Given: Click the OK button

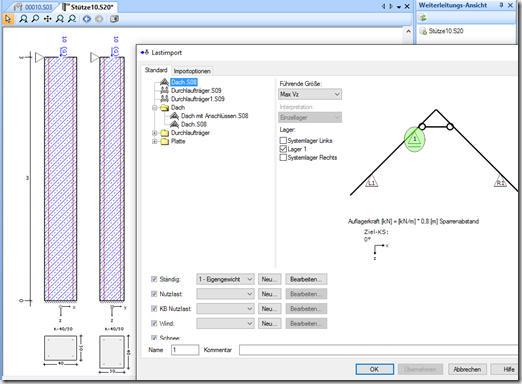Looking at the screenshot, I should pos(374,369).
